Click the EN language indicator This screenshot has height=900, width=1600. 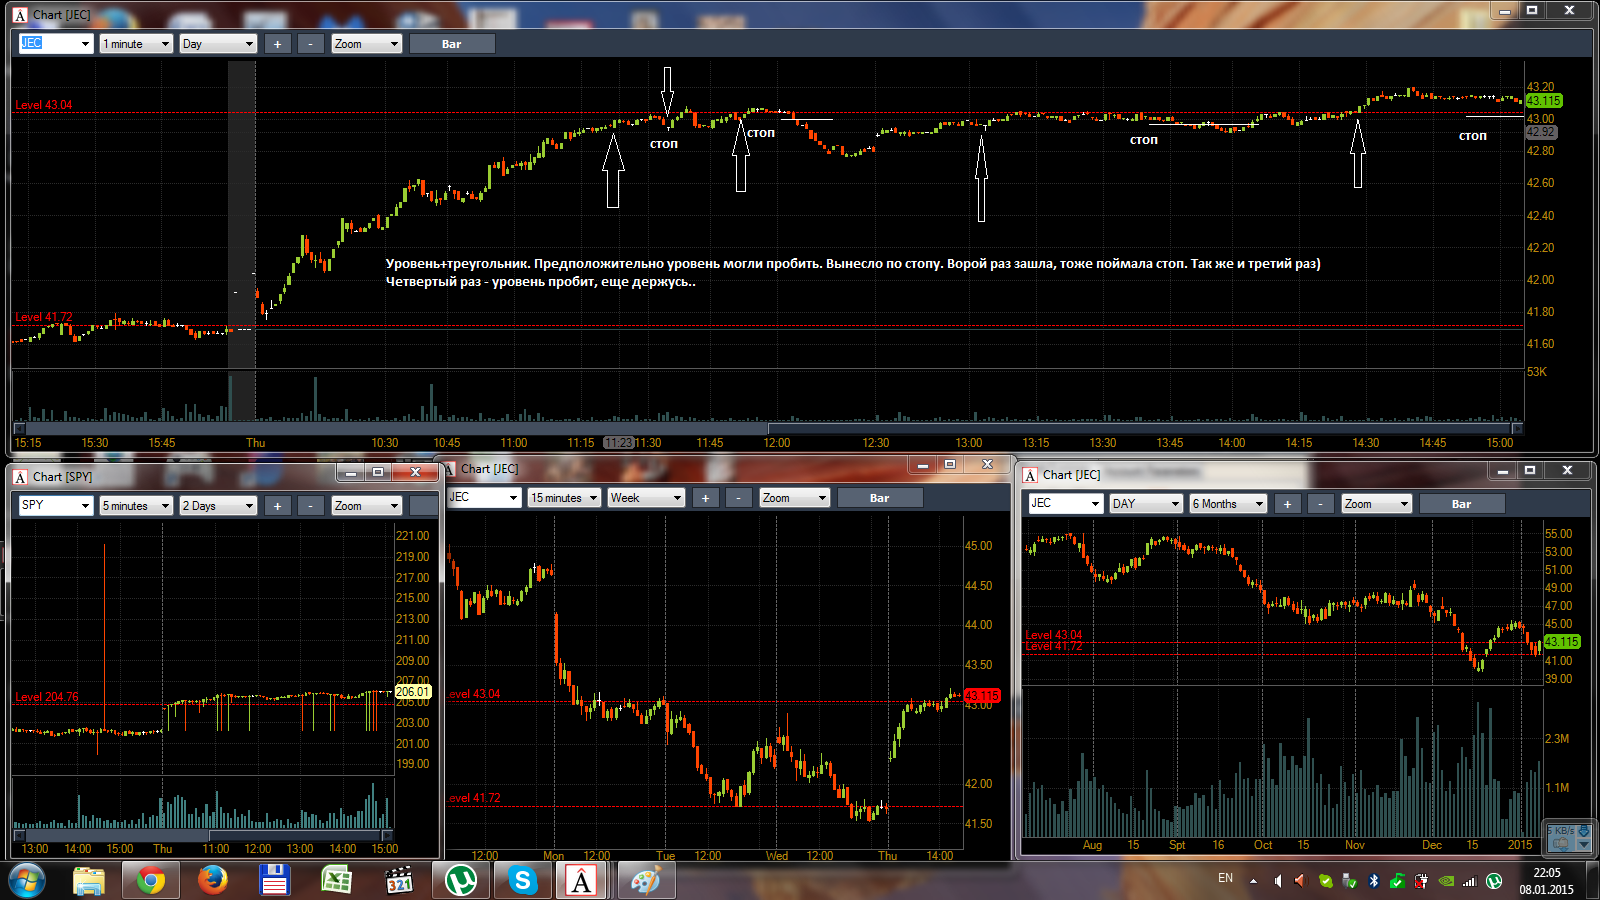(x=1225, y=878)
